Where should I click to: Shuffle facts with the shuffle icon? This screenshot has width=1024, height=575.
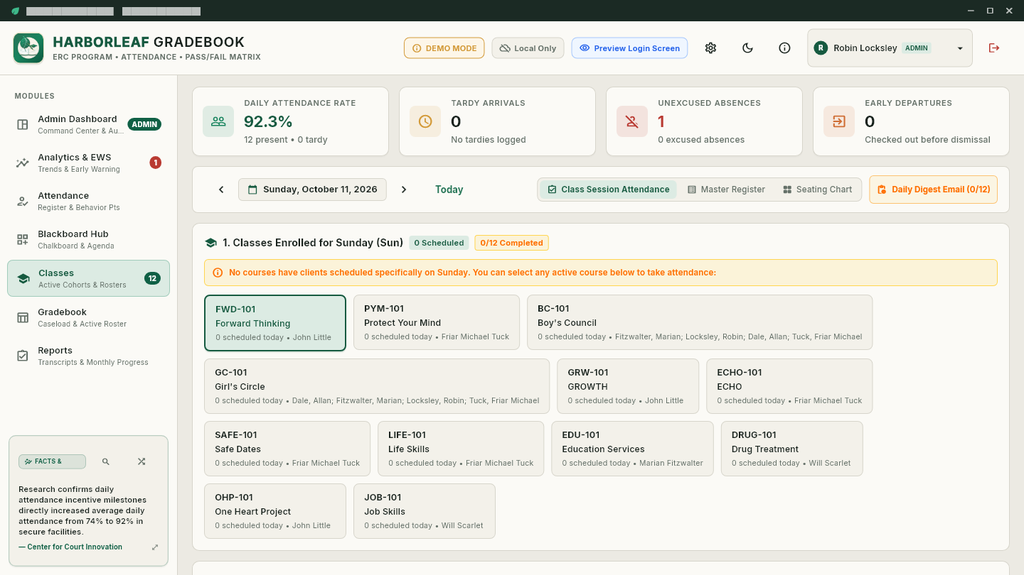(142, 461)
